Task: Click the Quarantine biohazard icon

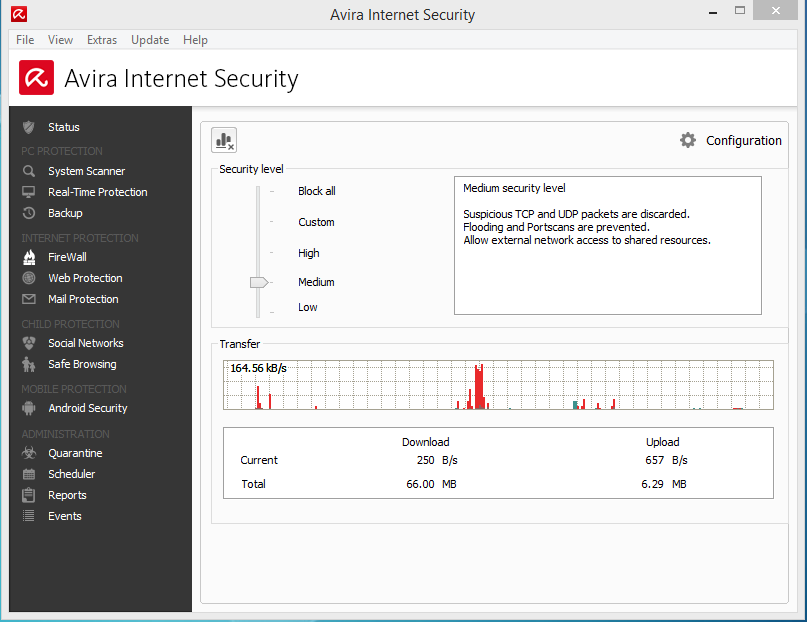Action: point(29,453)
